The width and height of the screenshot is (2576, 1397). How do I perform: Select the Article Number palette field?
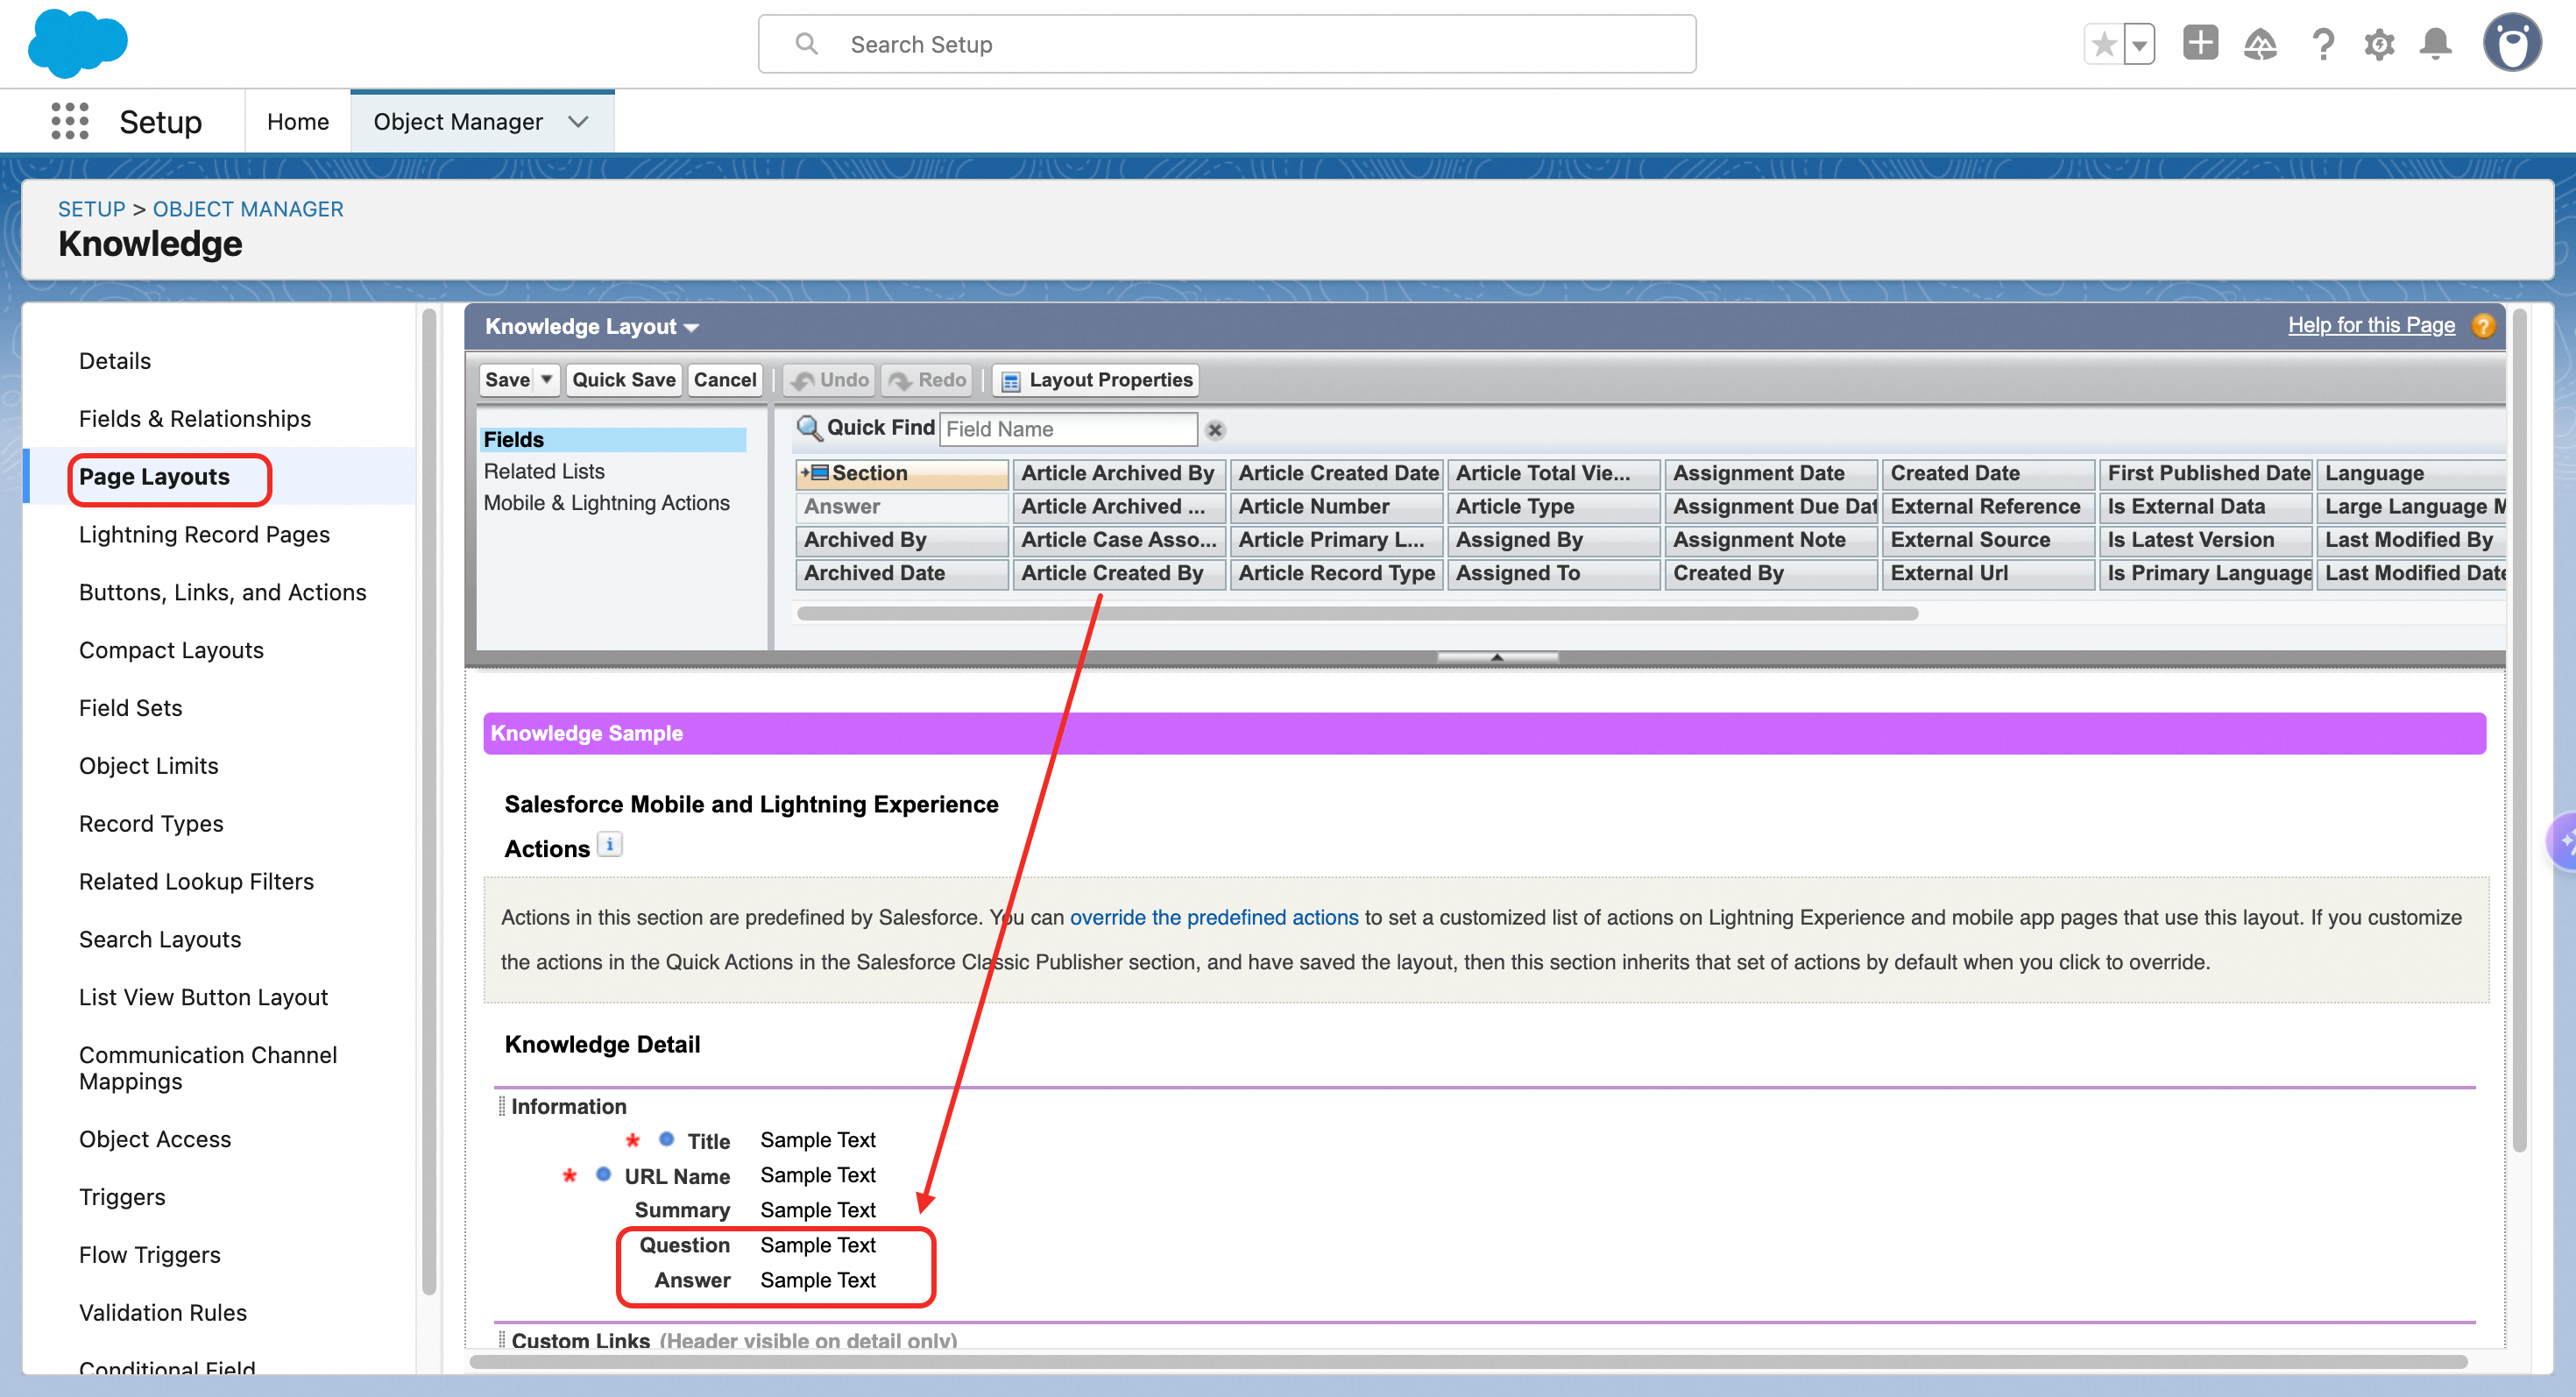point(1336,507)
